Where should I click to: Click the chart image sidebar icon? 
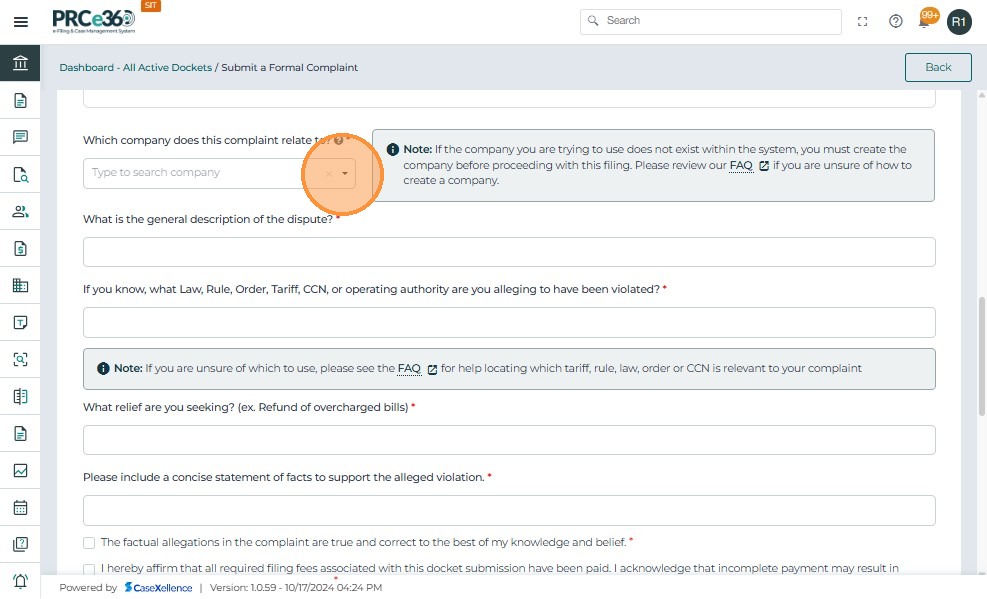20,470
